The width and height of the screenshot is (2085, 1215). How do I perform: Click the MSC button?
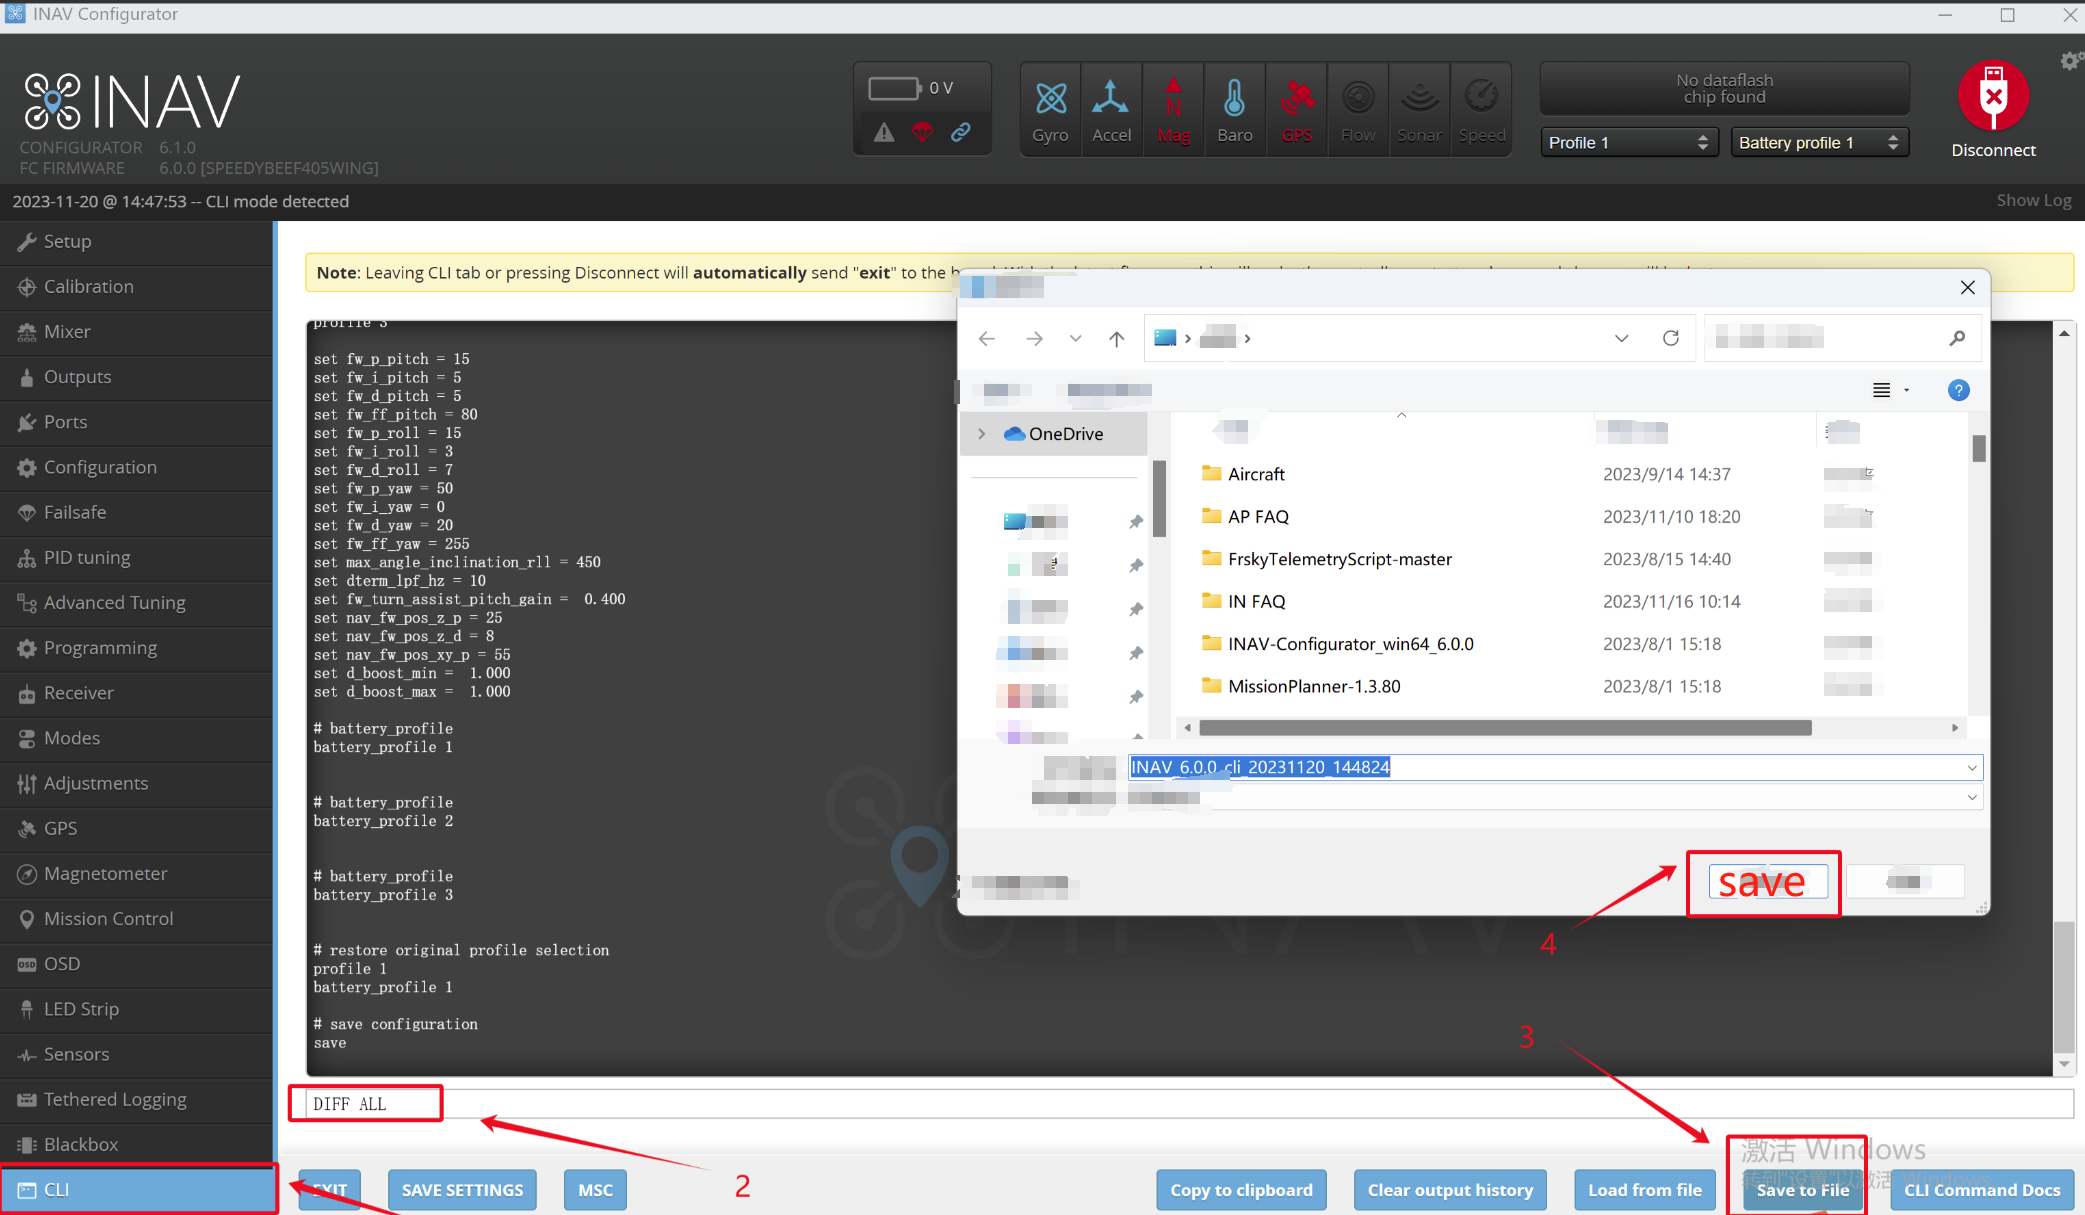[x=595, y=1190]
